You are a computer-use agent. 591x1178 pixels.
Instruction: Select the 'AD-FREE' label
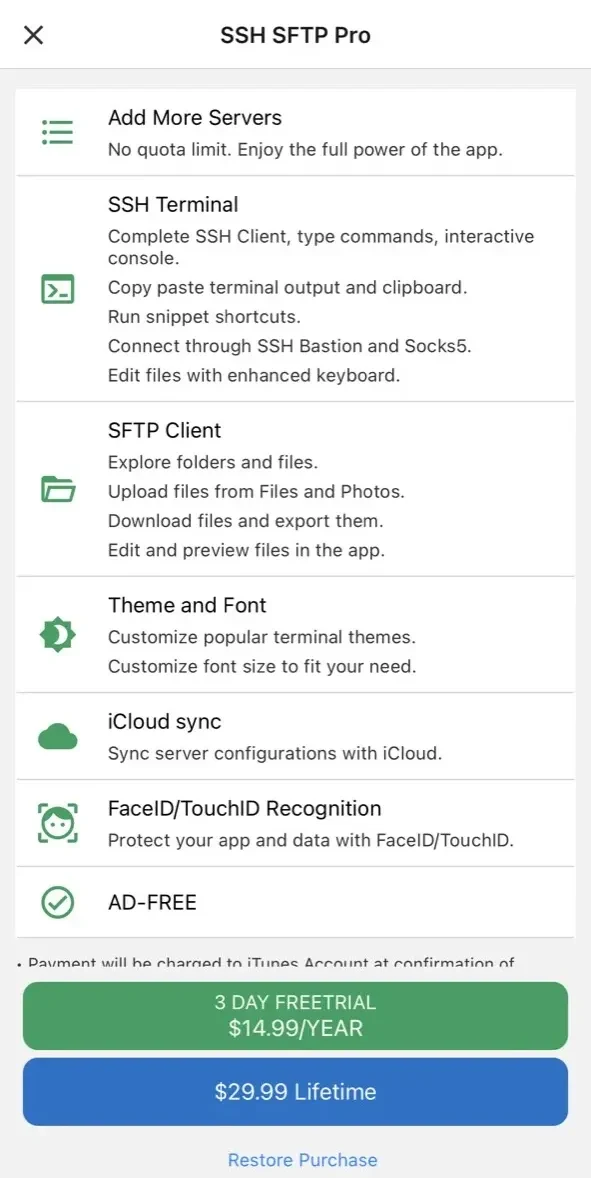(152, 902)
